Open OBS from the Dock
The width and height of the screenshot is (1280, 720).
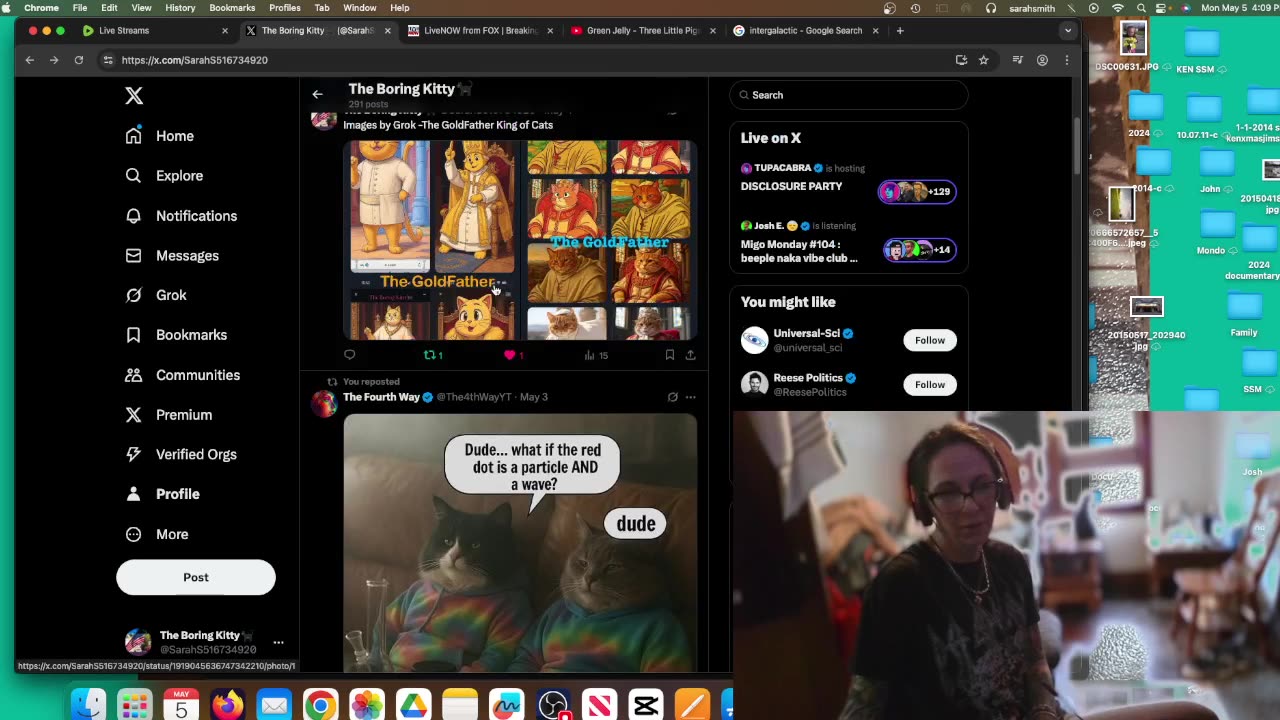pos(553,705)
